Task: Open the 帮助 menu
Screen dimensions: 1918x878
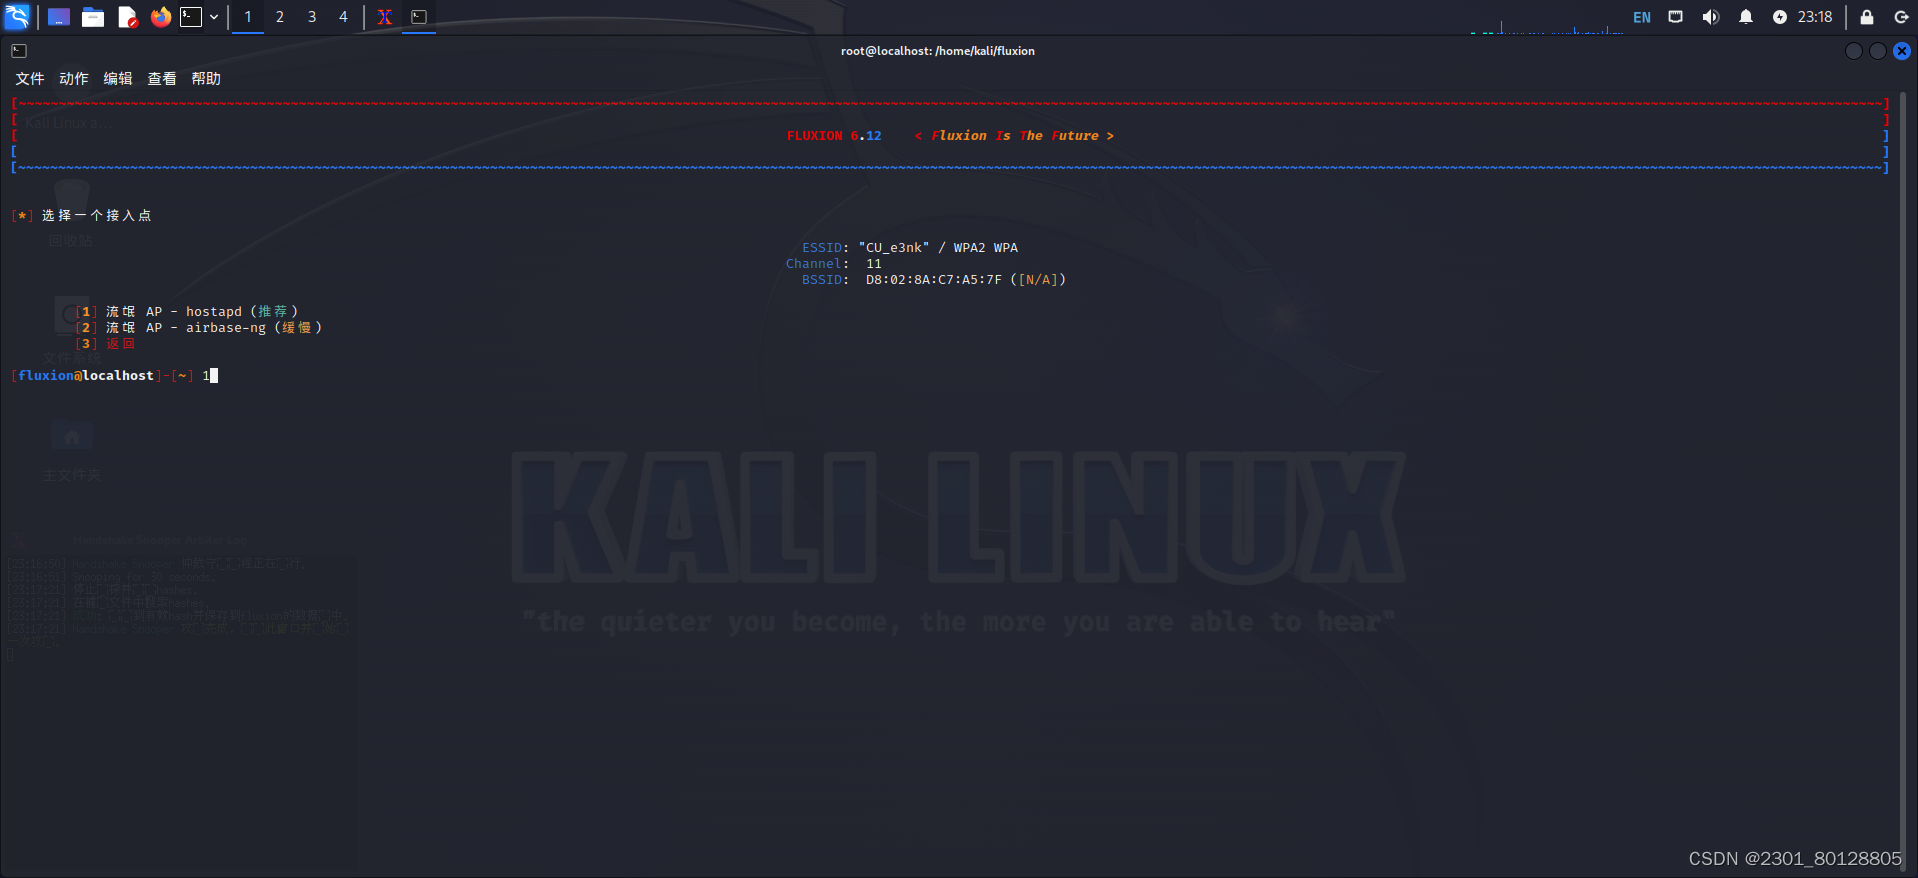Action: click(x=206, y=79)
